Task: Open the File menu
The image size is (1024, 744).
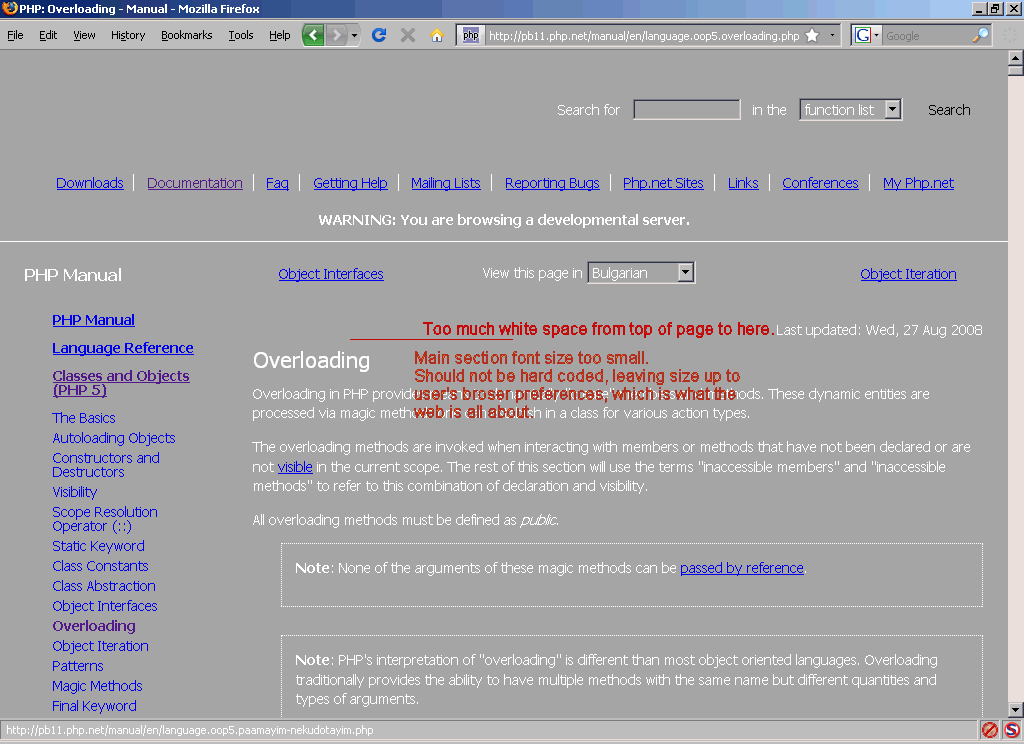Action: [15, 35]
